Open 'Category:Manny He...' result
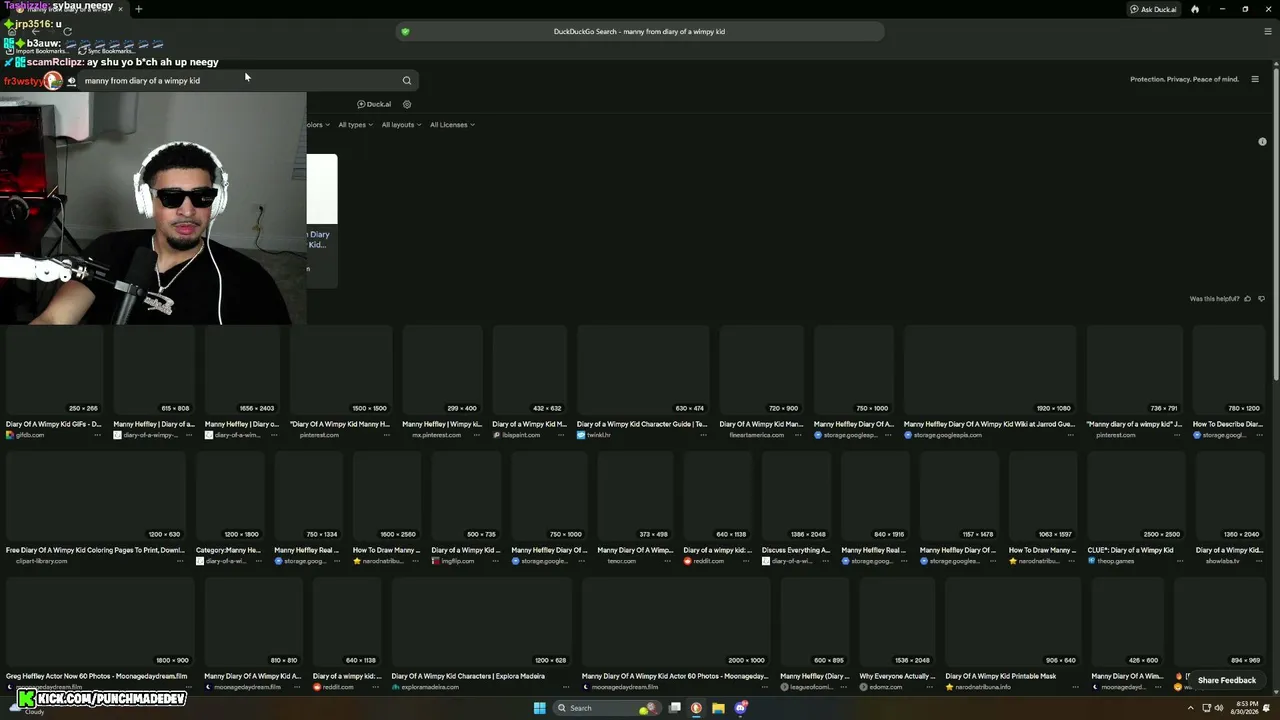This screenshot has width=1280, height=720. [x=228, y=550]
